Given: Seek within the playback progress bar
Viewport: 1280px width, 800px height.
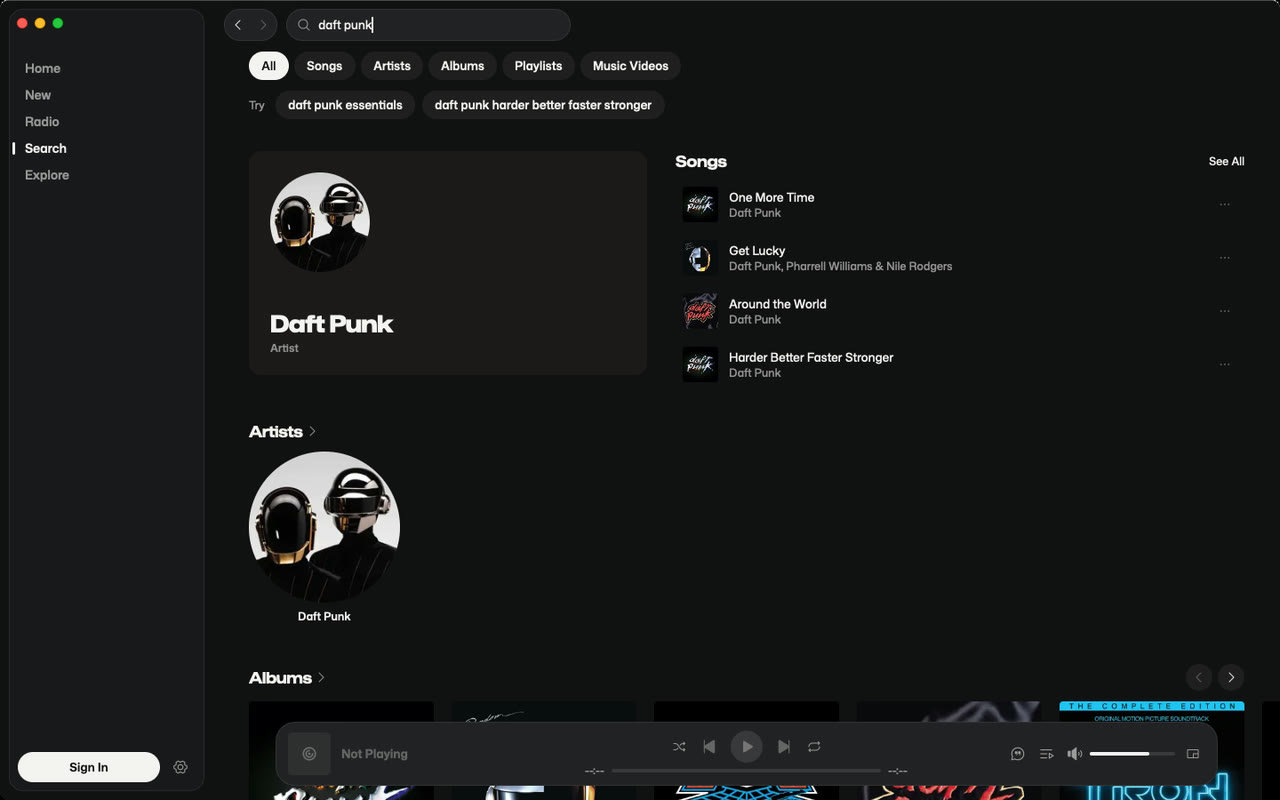Looking at the screenshot, I should coord(746,771).
